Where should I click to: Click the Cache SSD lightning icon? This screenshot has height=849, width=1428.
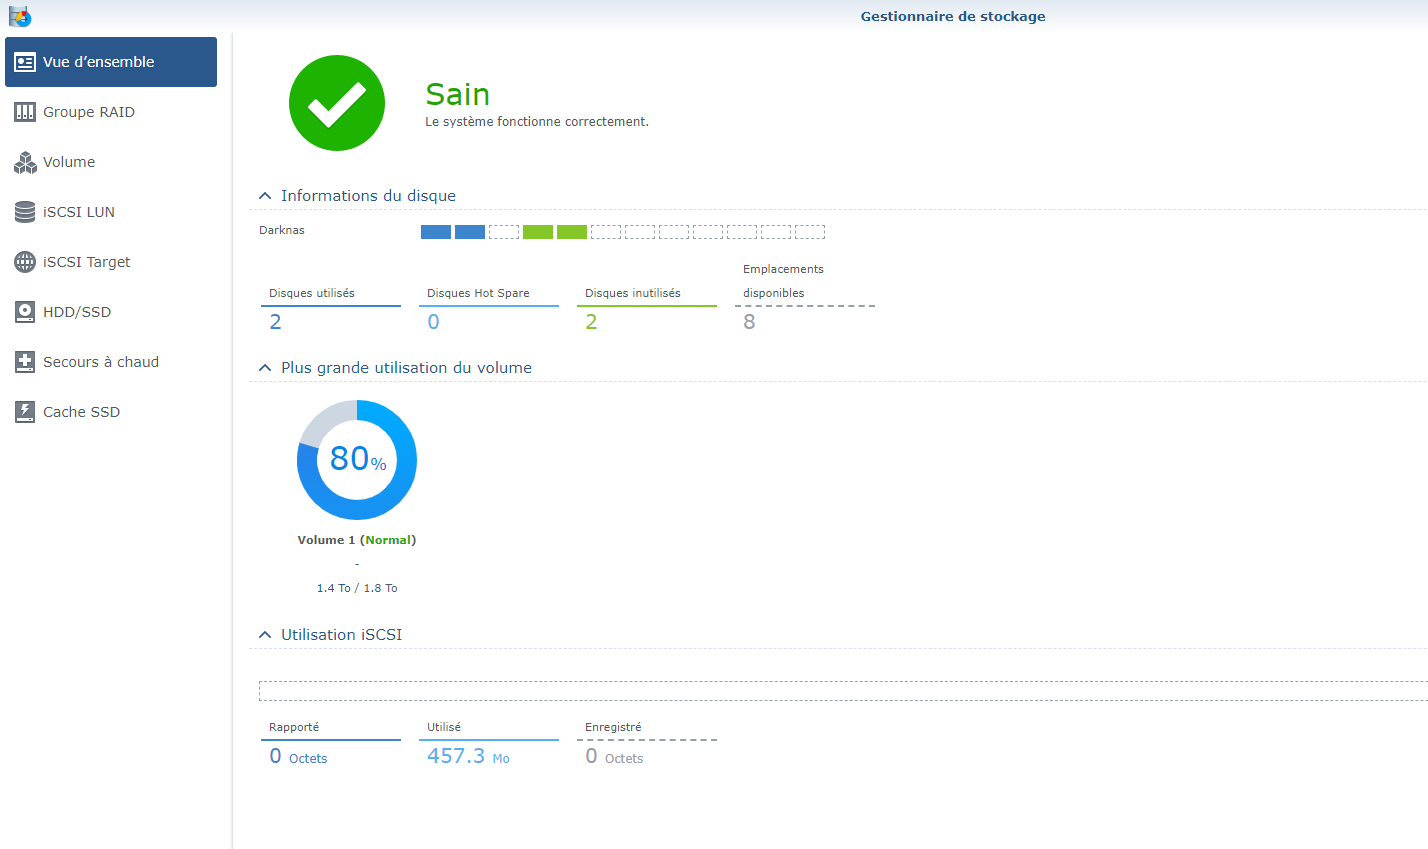click(25, 412)
